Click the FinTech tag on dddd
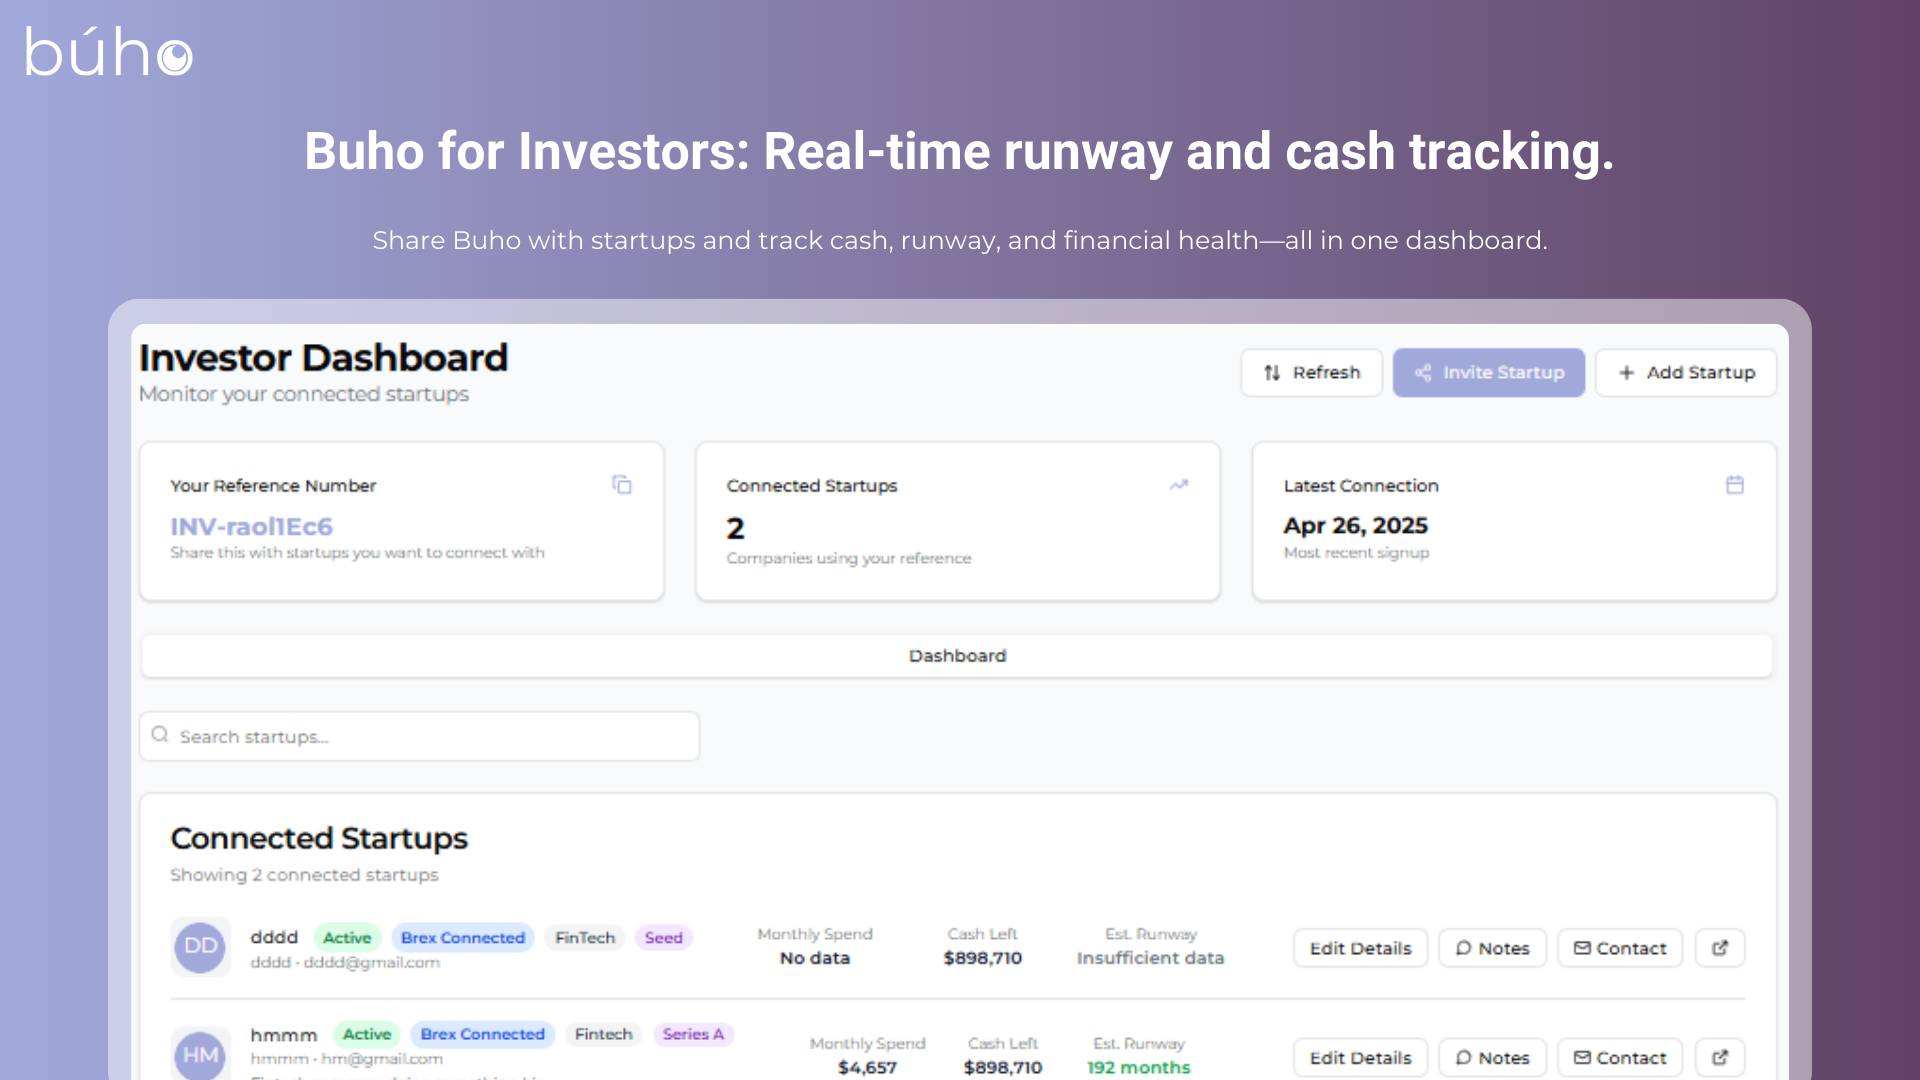This screenshot has height=1080, width=1920. (585, 938)
